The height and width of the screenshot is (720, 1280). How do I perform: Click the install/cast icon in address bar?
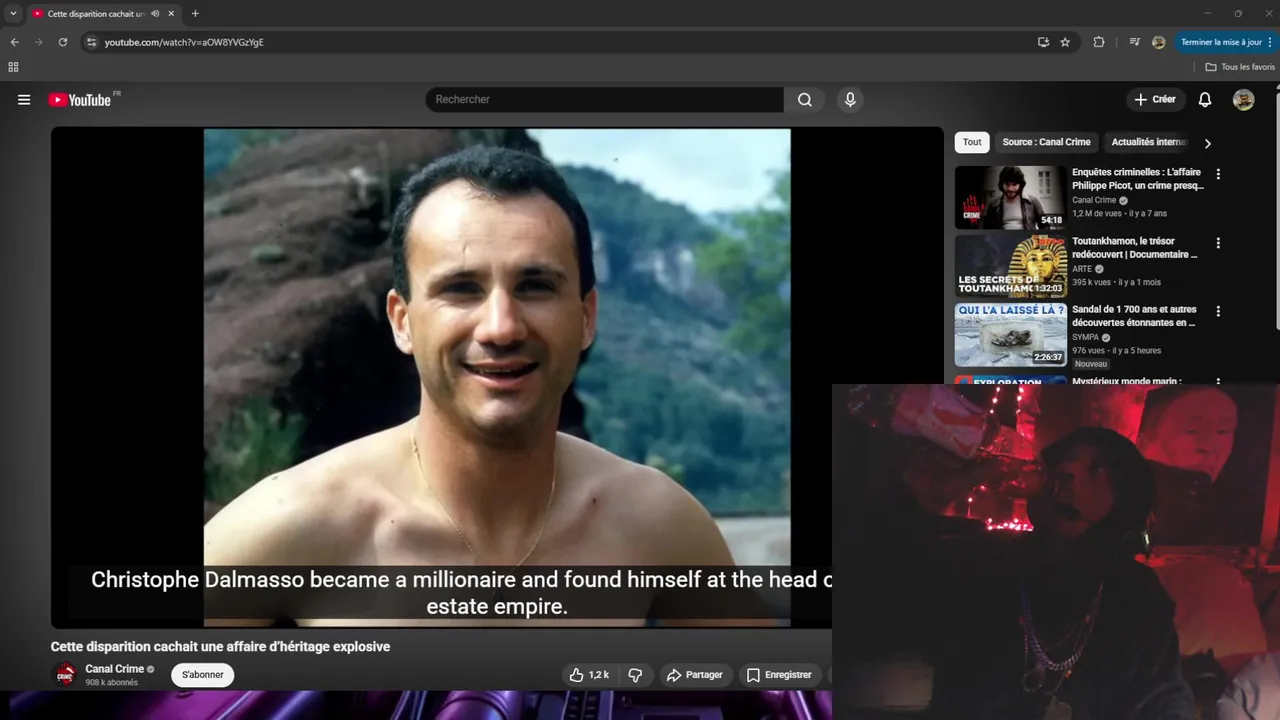click(1043, 42)
